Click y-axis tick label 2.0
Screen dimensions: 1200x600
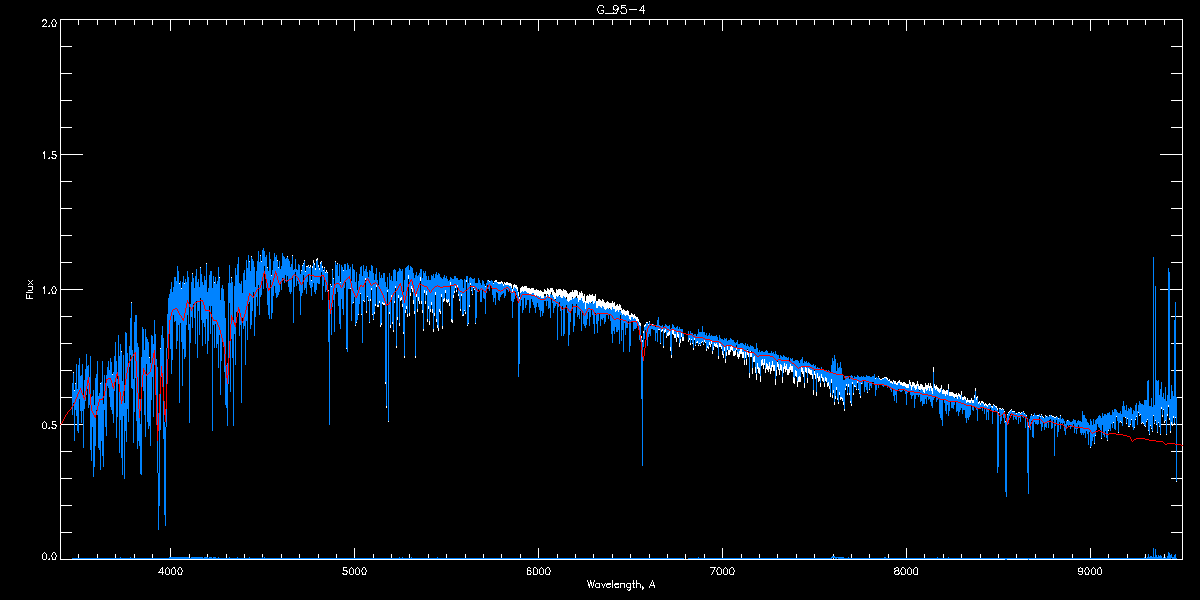point(47,21)
